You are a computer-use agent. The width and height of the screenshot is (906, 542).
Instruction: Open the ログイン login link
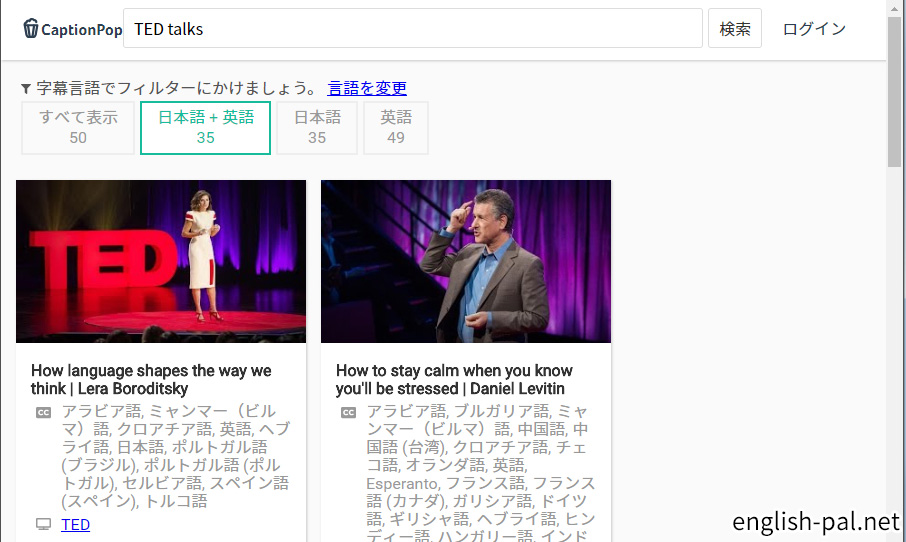click(x=814, y=29)
